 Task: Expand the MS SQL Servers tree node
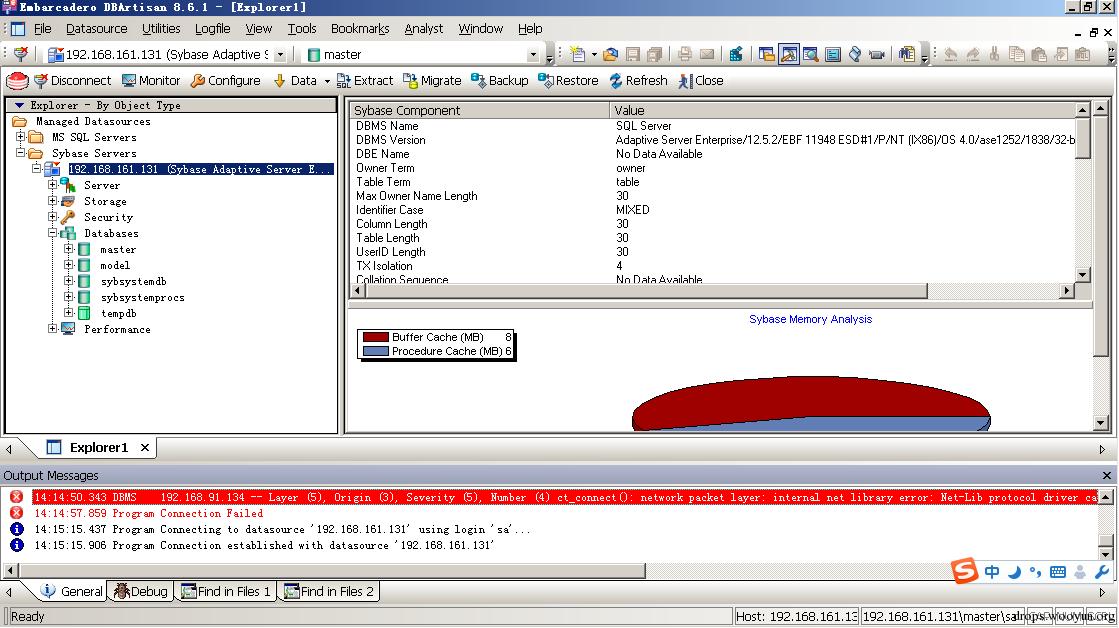tap(20, 137)
